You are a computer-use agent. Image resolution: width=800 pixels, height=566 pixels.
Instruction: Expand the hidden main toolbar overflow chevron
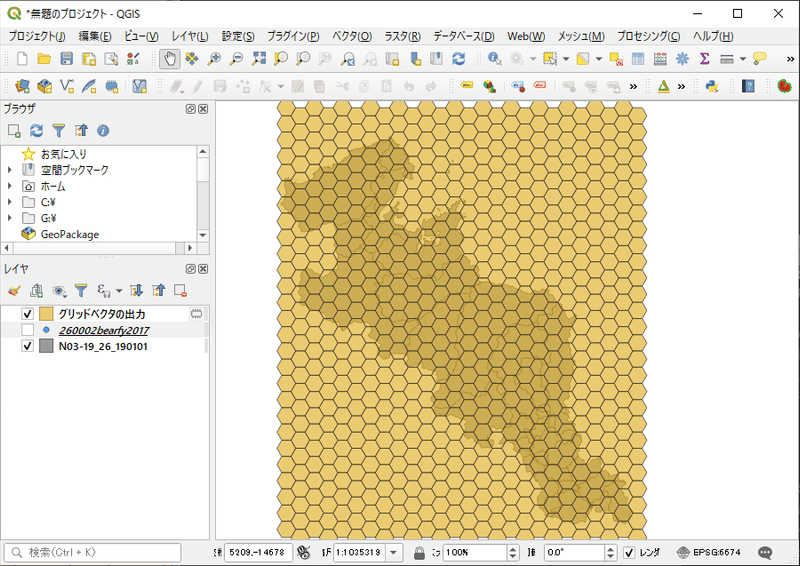(x=790, y=59)
